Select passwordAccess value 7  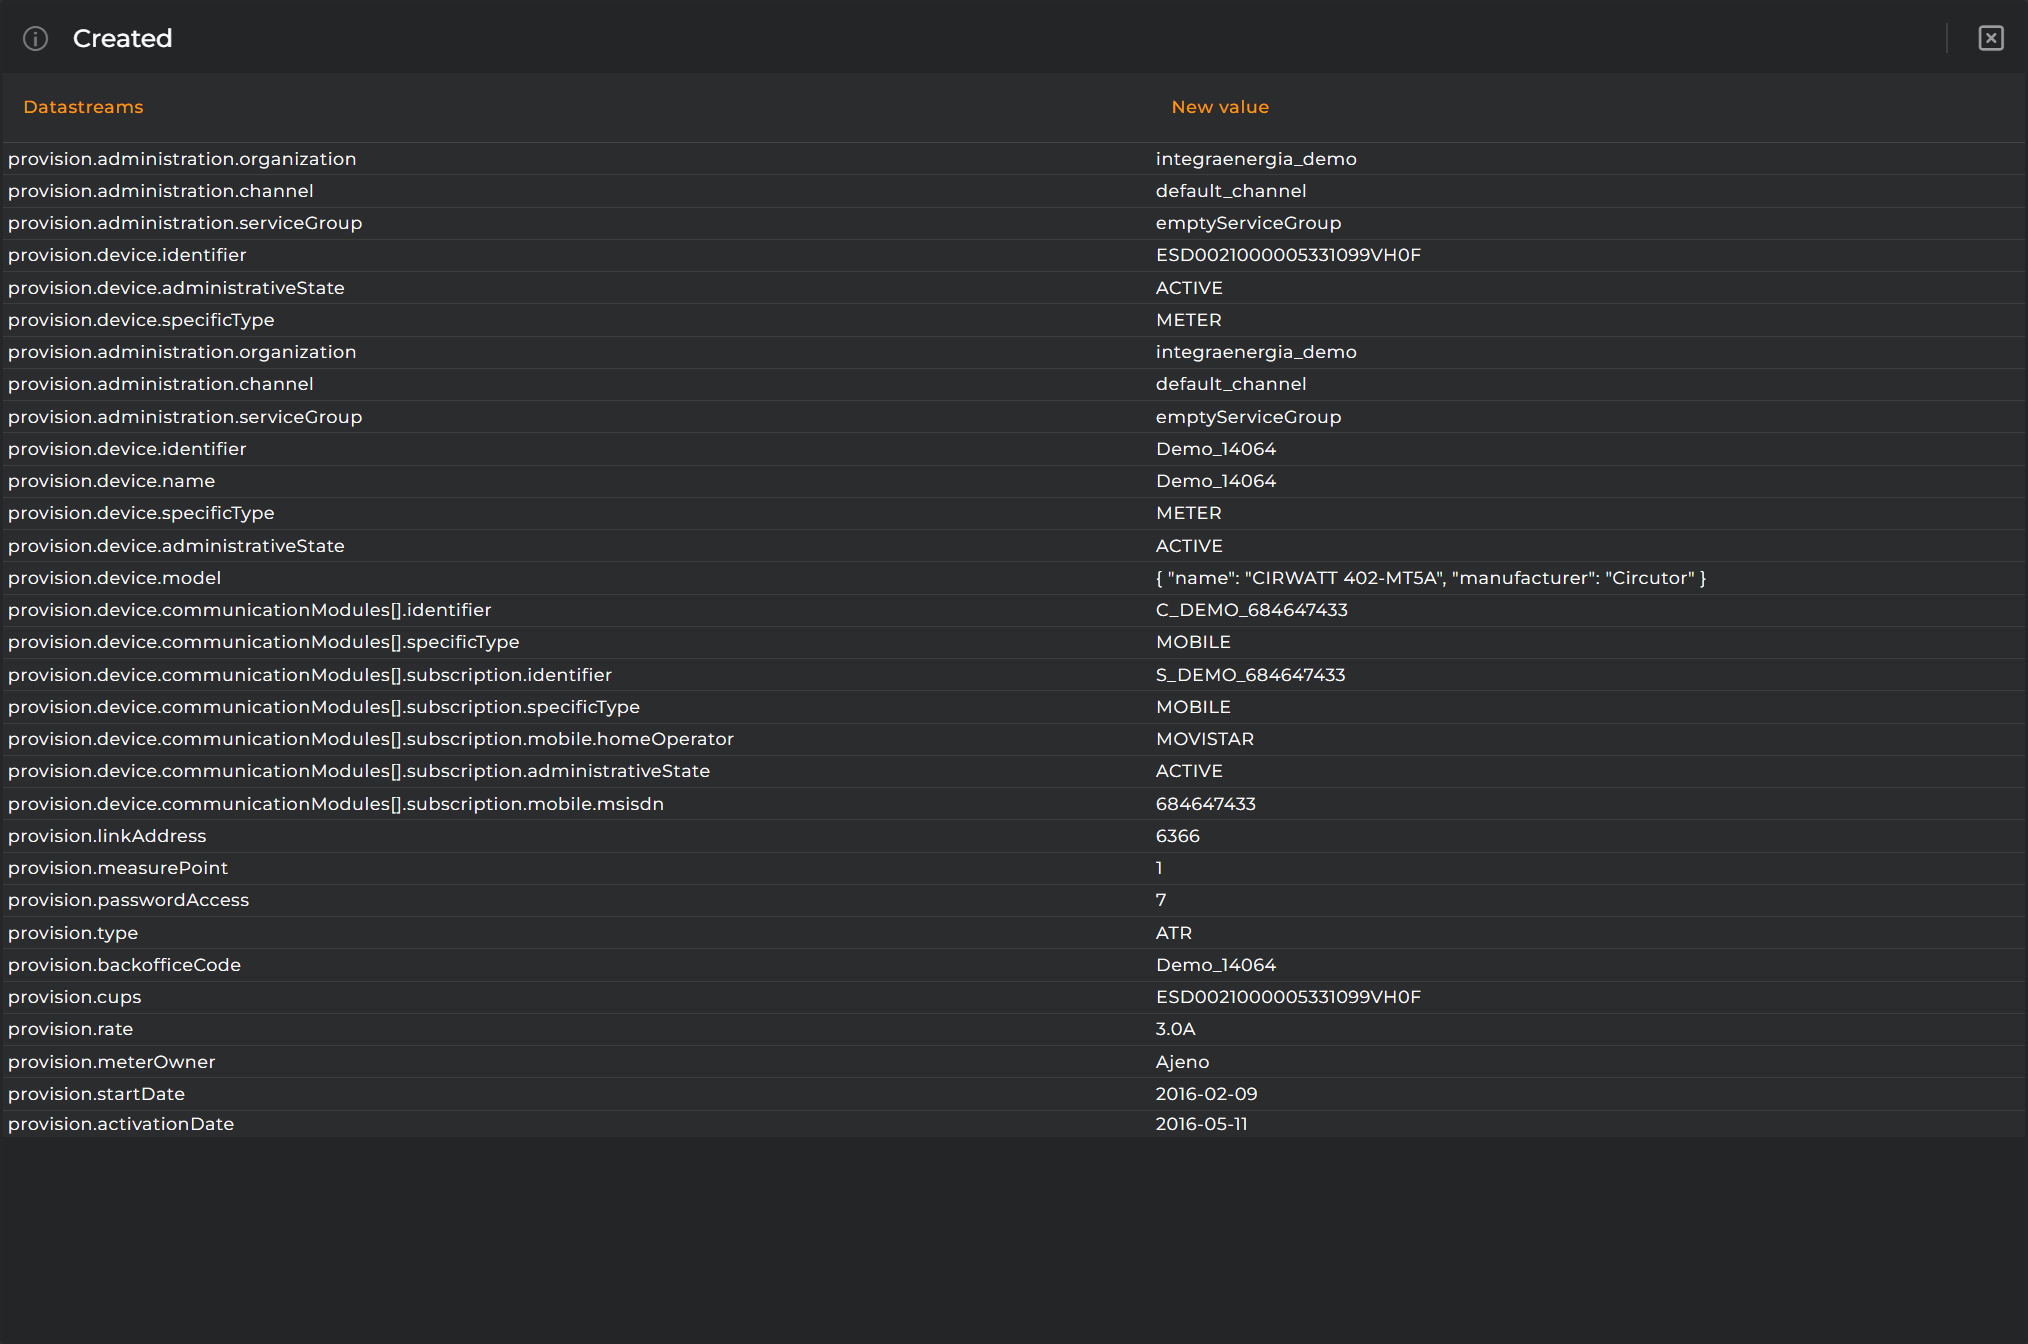point(1161,900)
